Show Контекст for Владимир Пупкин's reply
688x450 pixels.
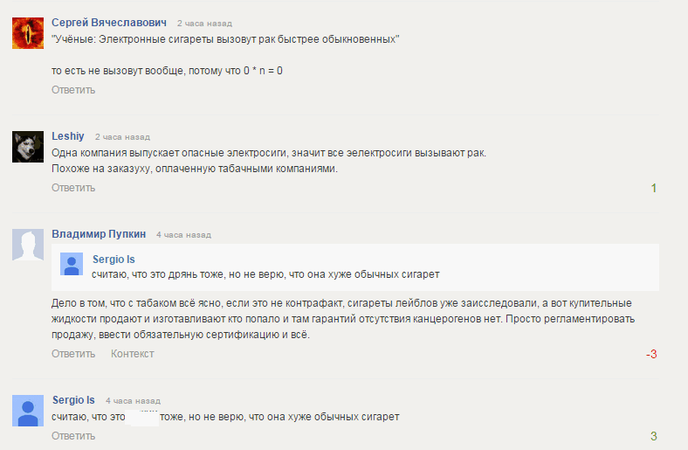point(132,354)
